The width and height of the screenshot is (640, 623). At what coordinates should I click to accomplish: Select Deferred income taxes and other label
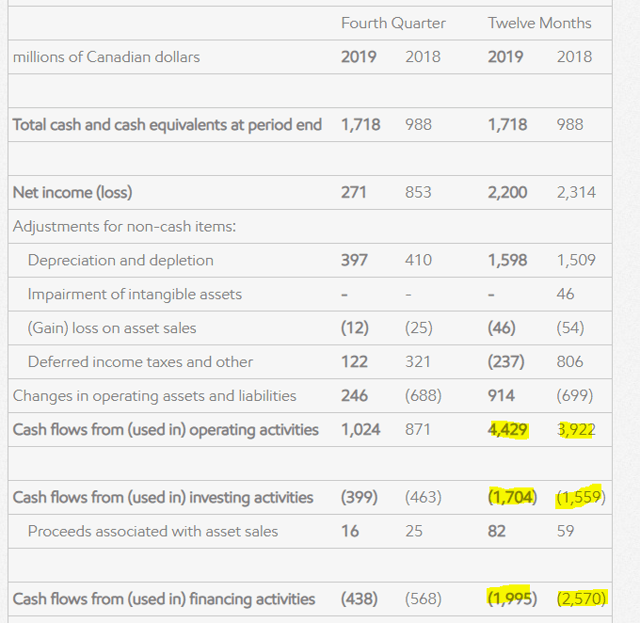tap(140, 362)
